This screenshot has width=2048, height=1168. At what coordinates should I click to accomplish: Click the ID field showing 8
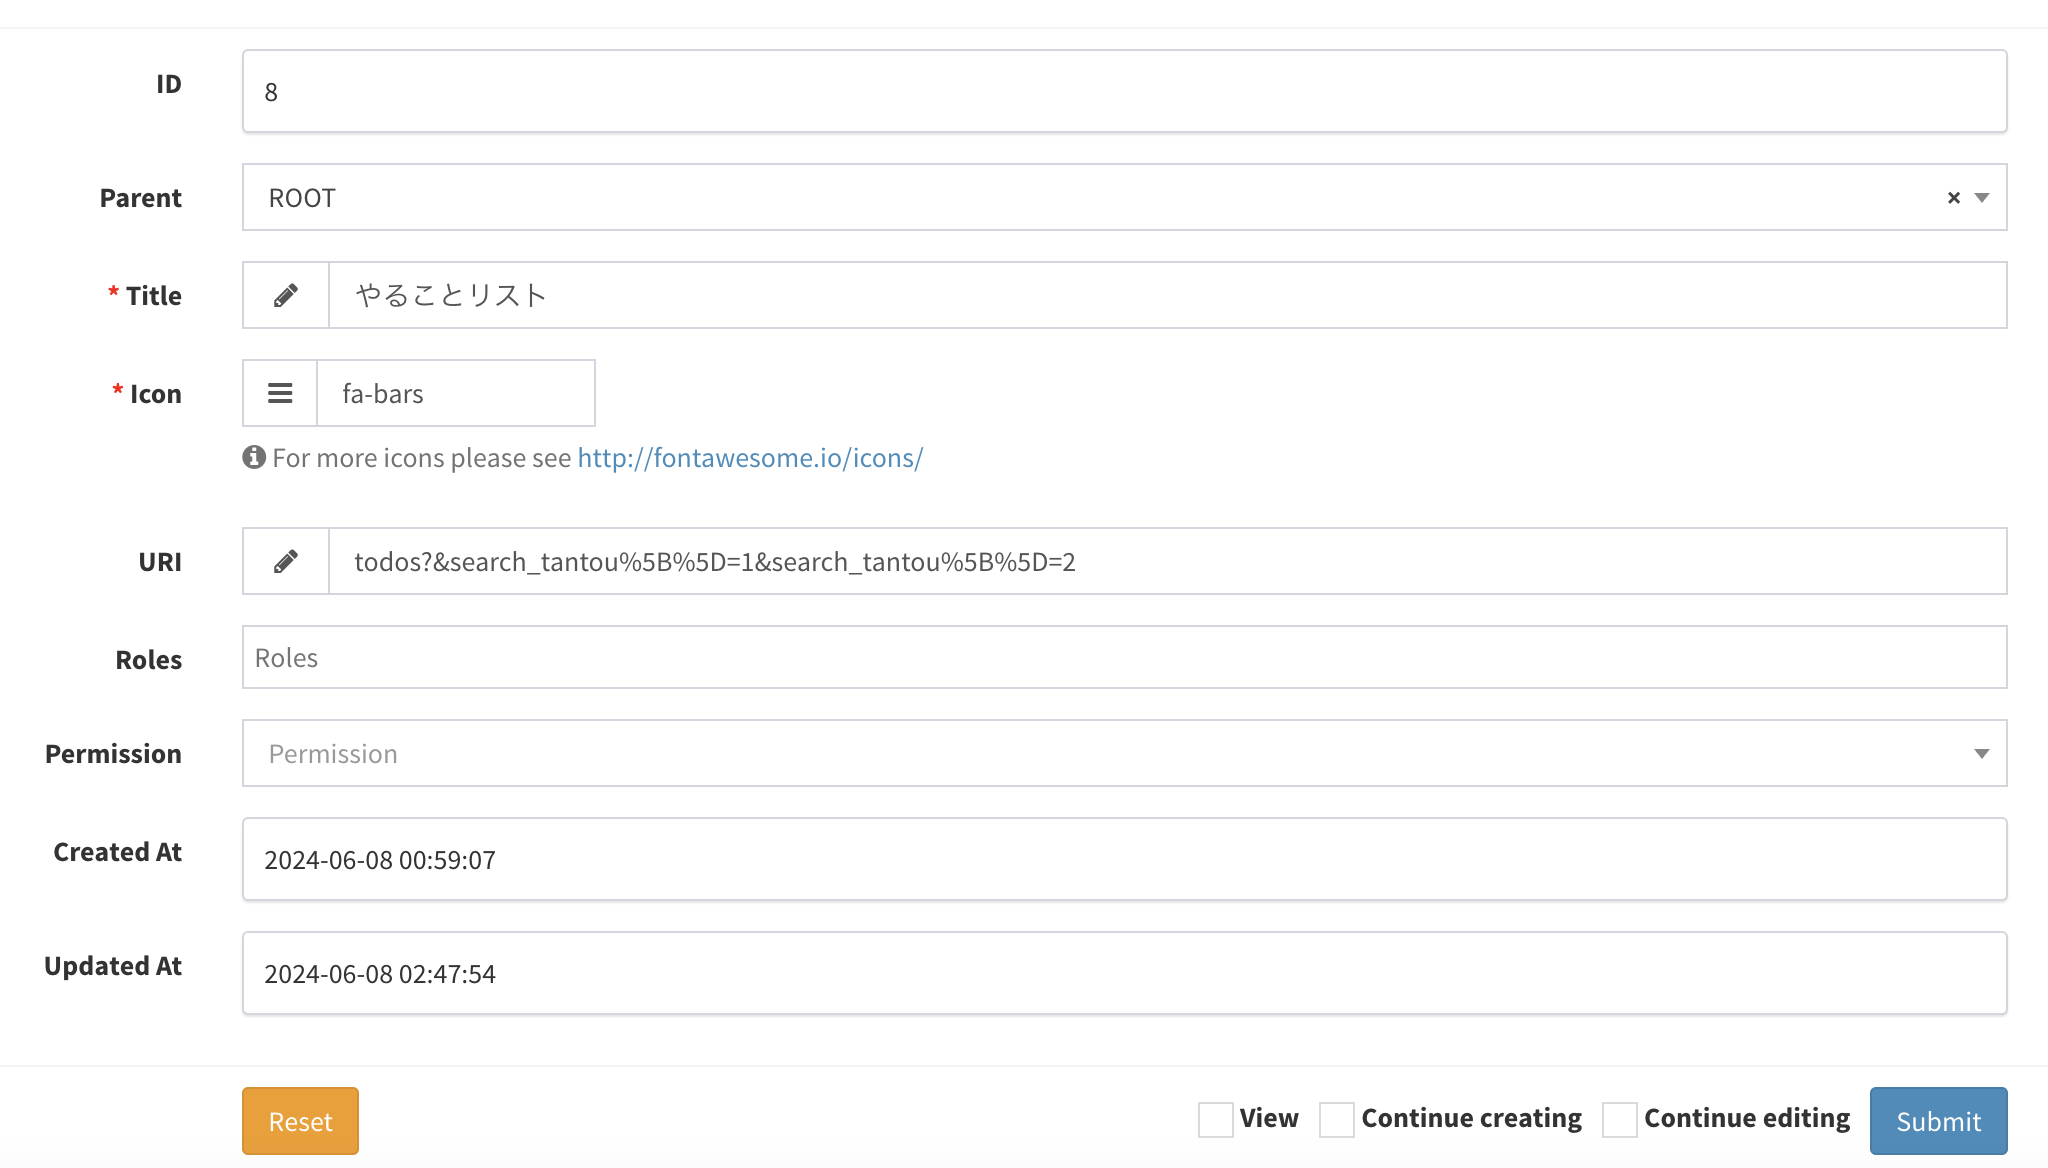pos(1124,91)
